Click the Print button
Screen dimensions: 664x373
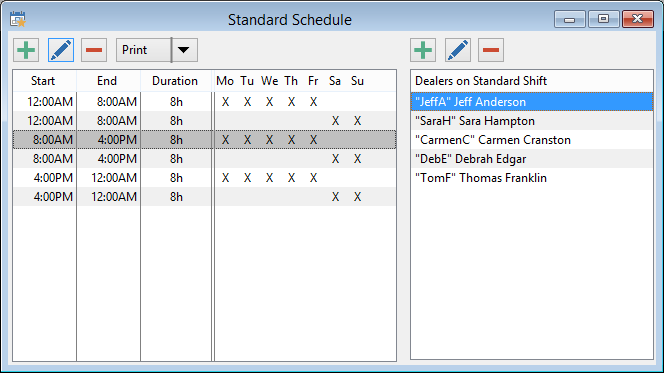pos(144,50)
